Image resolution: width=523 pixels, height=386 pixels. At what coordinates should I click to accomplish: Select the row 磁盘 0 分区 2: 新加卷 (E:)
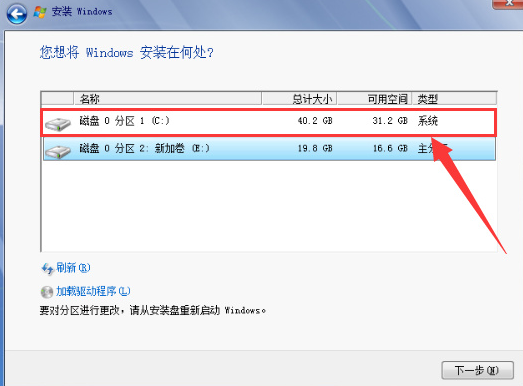pos(270,149)
